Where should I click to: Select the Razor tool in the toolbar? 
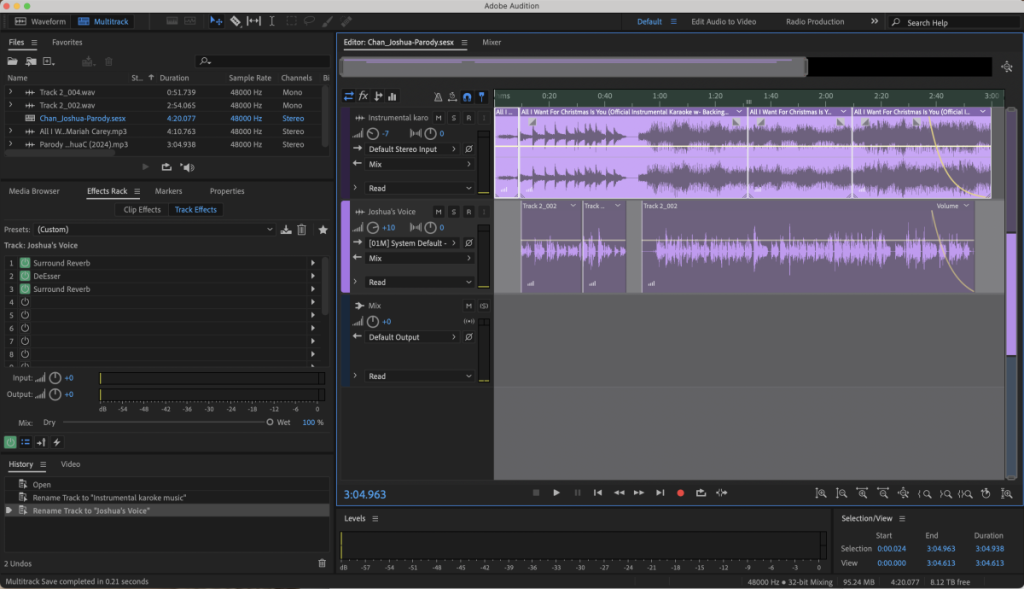click(235, 22)
